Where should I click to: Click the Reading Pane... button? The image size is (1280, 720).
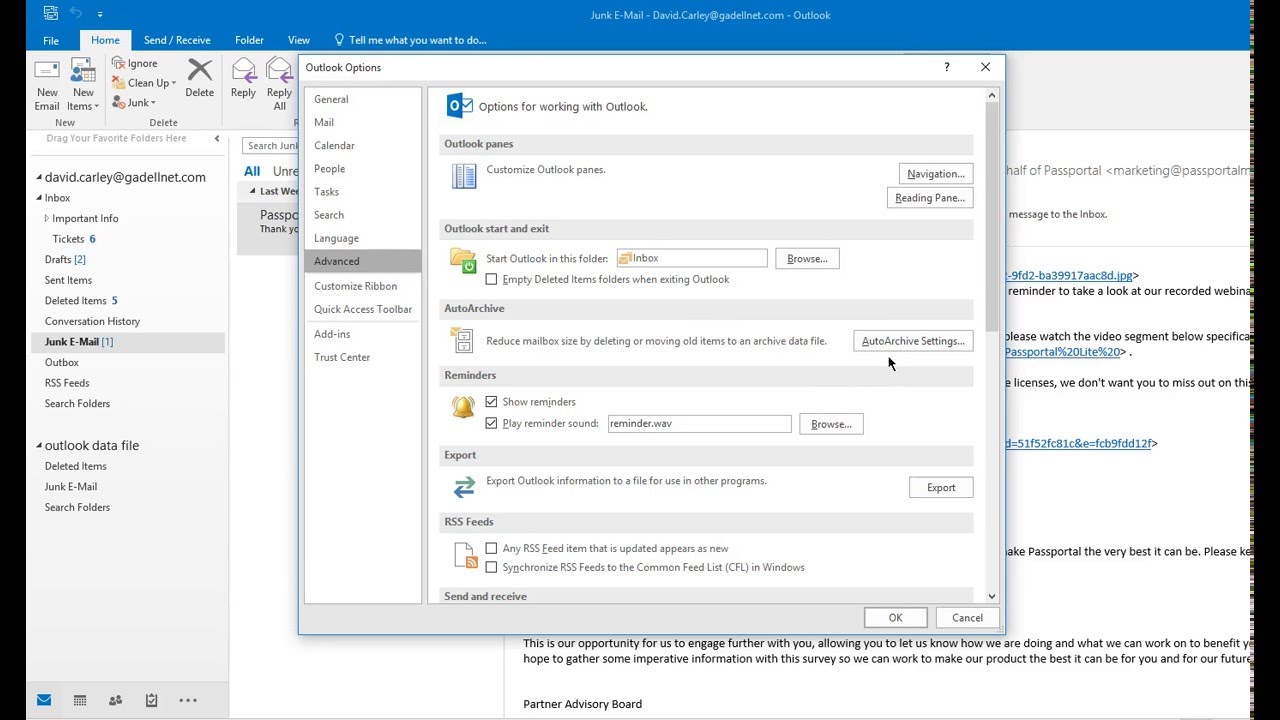point(930,198)
